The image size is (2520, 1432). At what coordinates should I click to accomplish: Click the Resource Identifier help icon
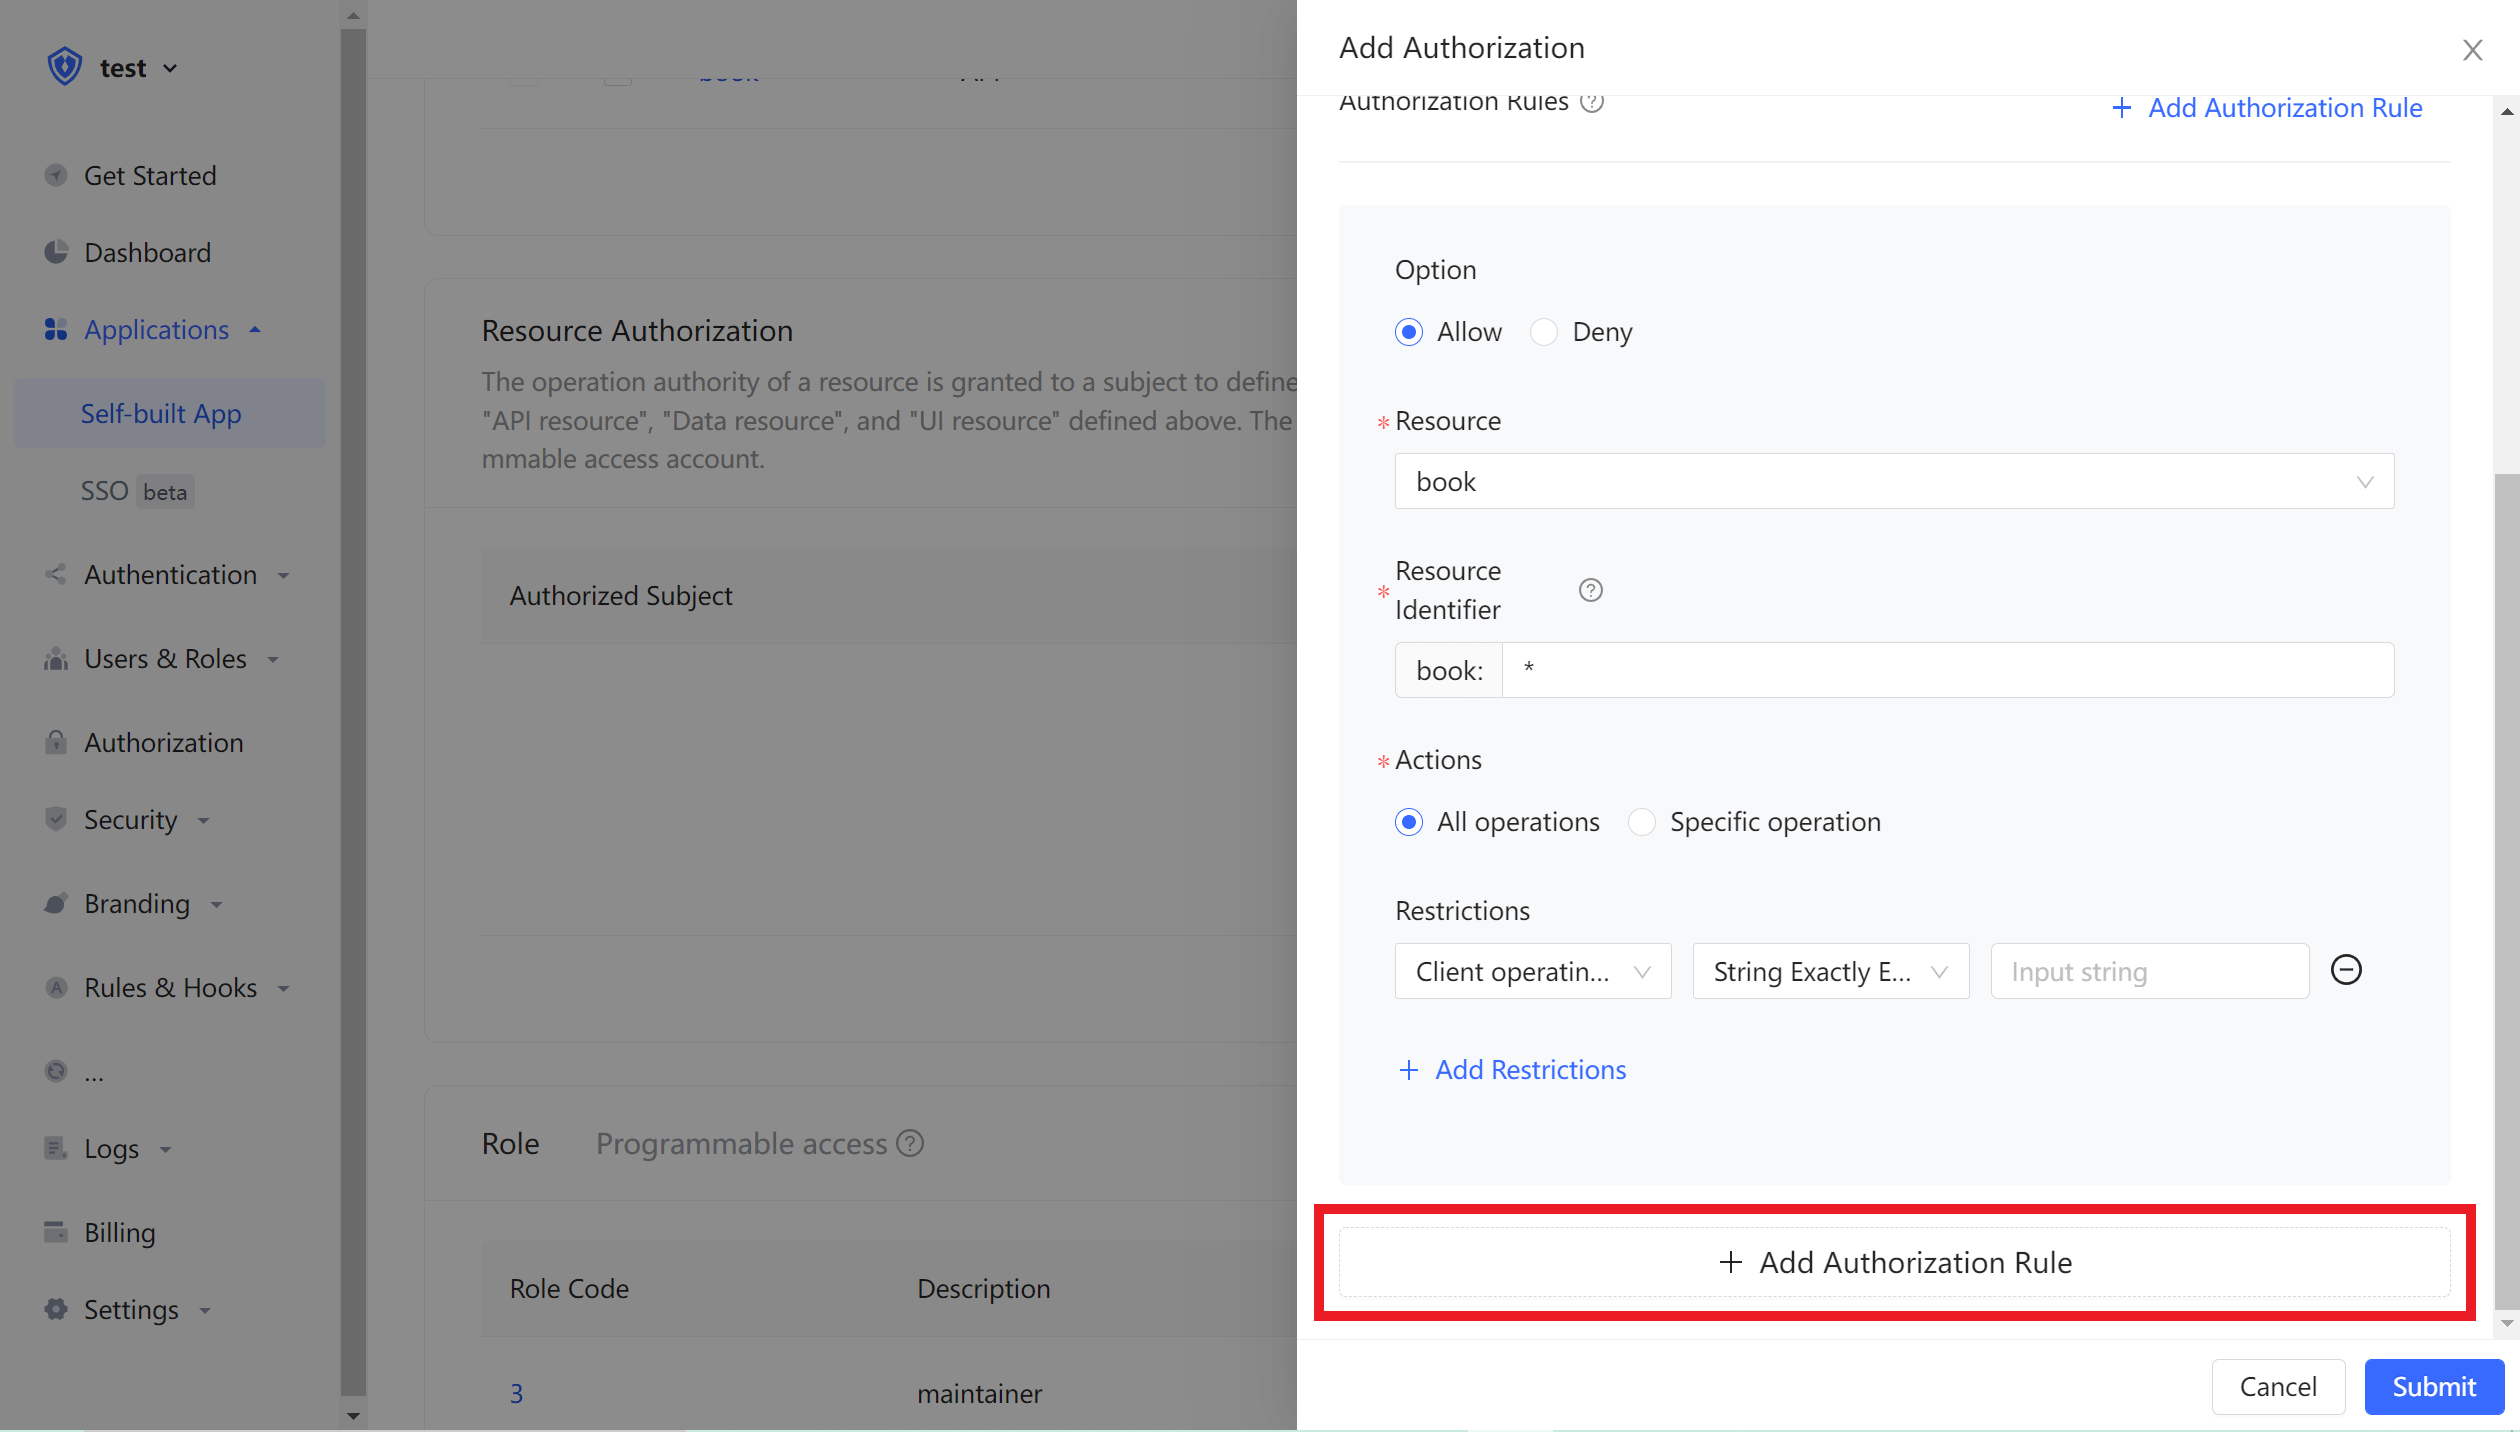[x=1590, y=590]
